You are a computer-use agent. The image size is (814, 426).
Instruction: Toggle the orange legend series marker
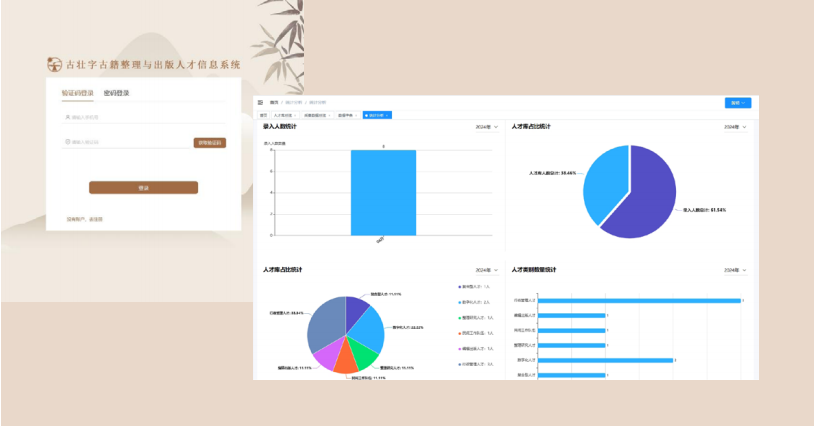click(460, 332)
